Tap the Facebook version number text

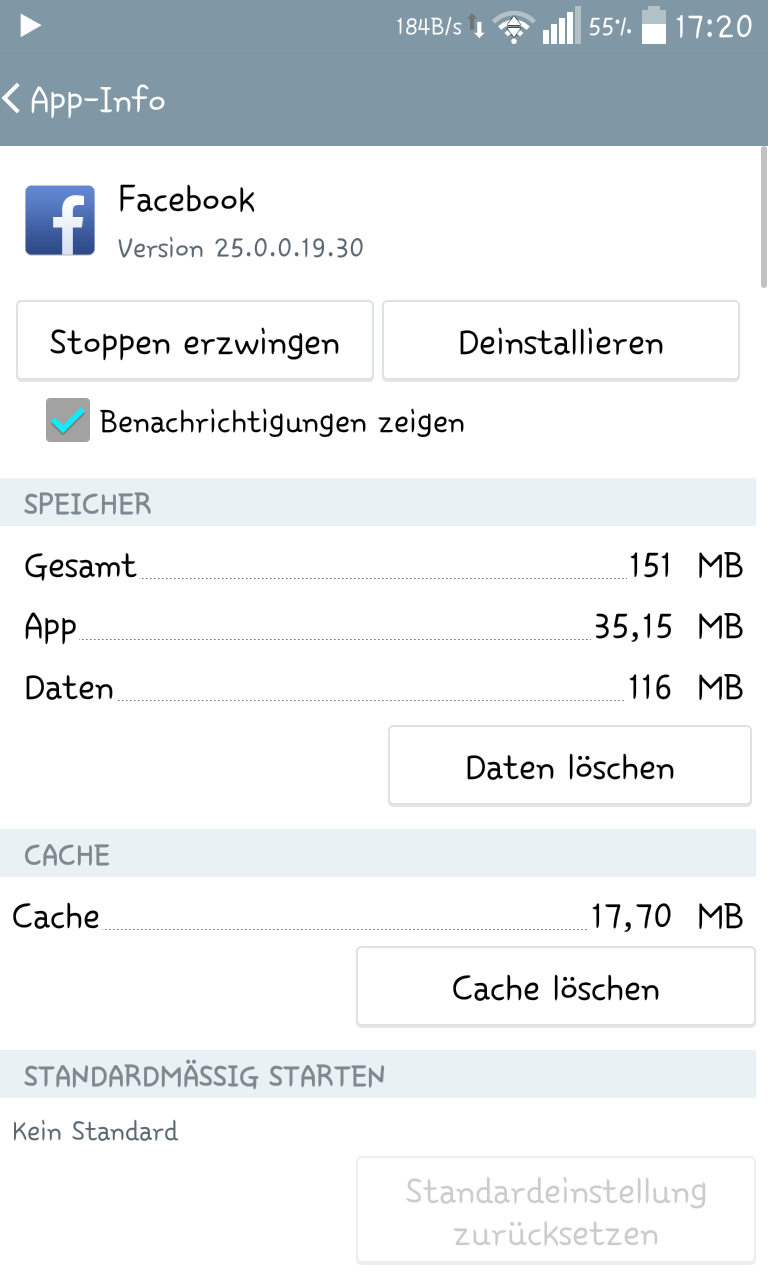tap(240, 248)
